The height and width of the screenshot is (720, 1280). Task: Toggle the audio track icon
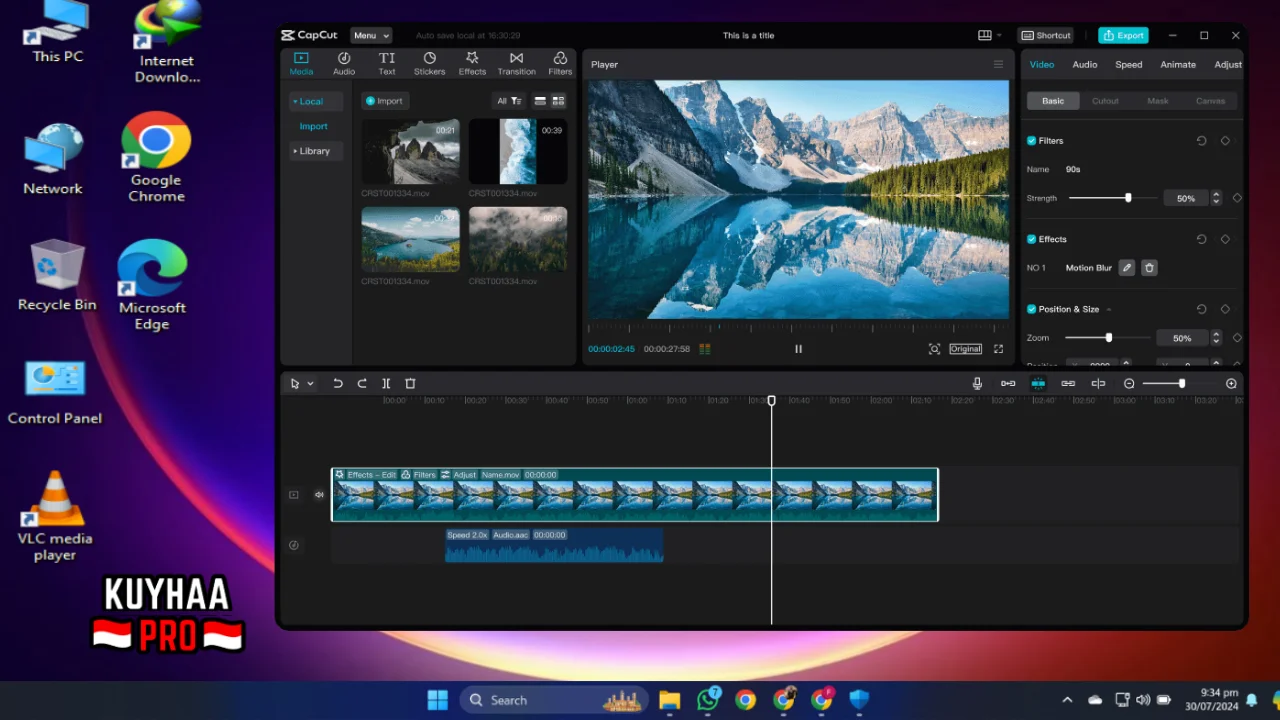[294, 545]
